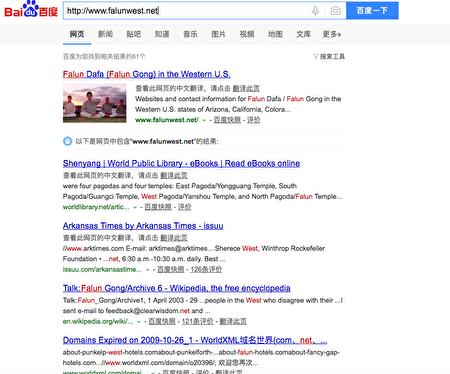Open 百度快照 for the issuu result

click(x=170, y=269)
